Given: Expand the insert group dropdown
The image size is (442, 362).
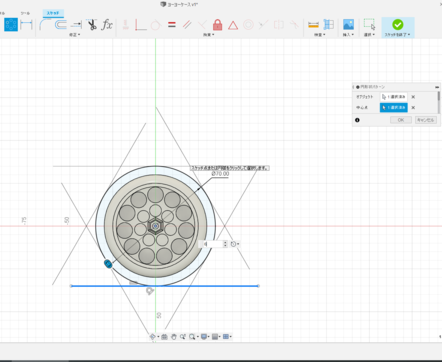Looking at the screenshot, I should 348,35.
